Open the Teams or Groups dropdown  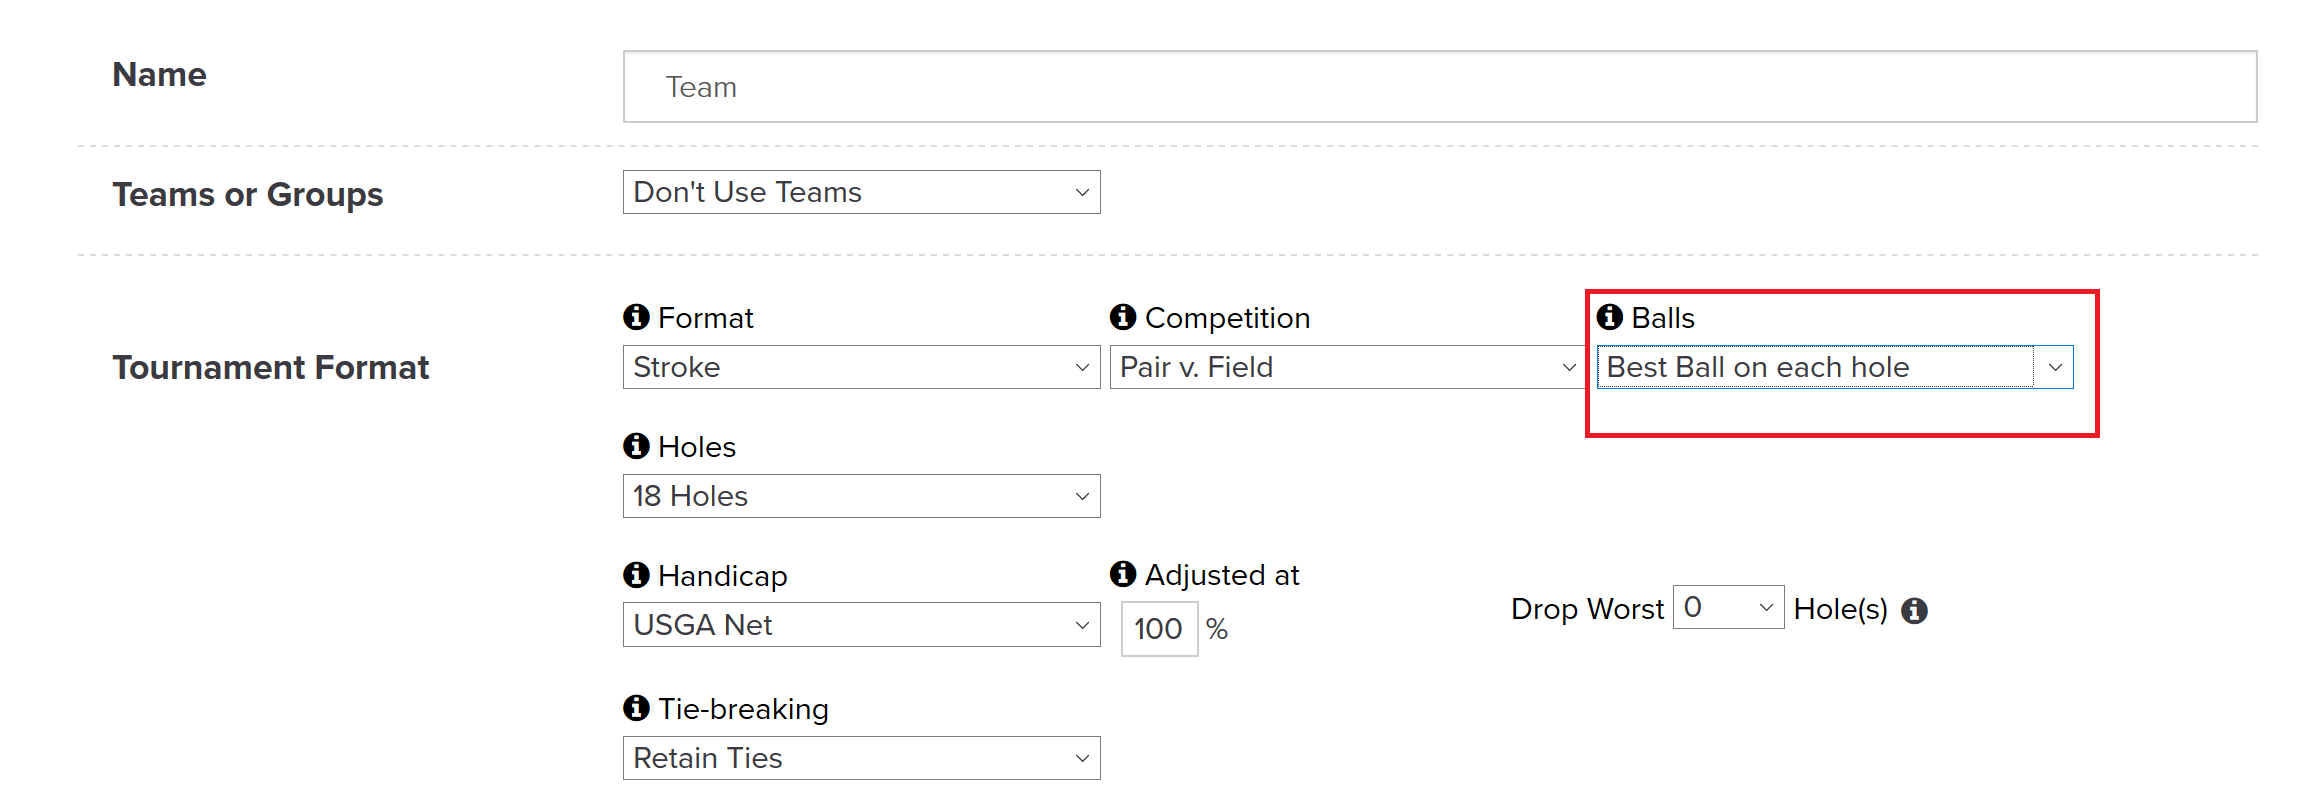861,192
